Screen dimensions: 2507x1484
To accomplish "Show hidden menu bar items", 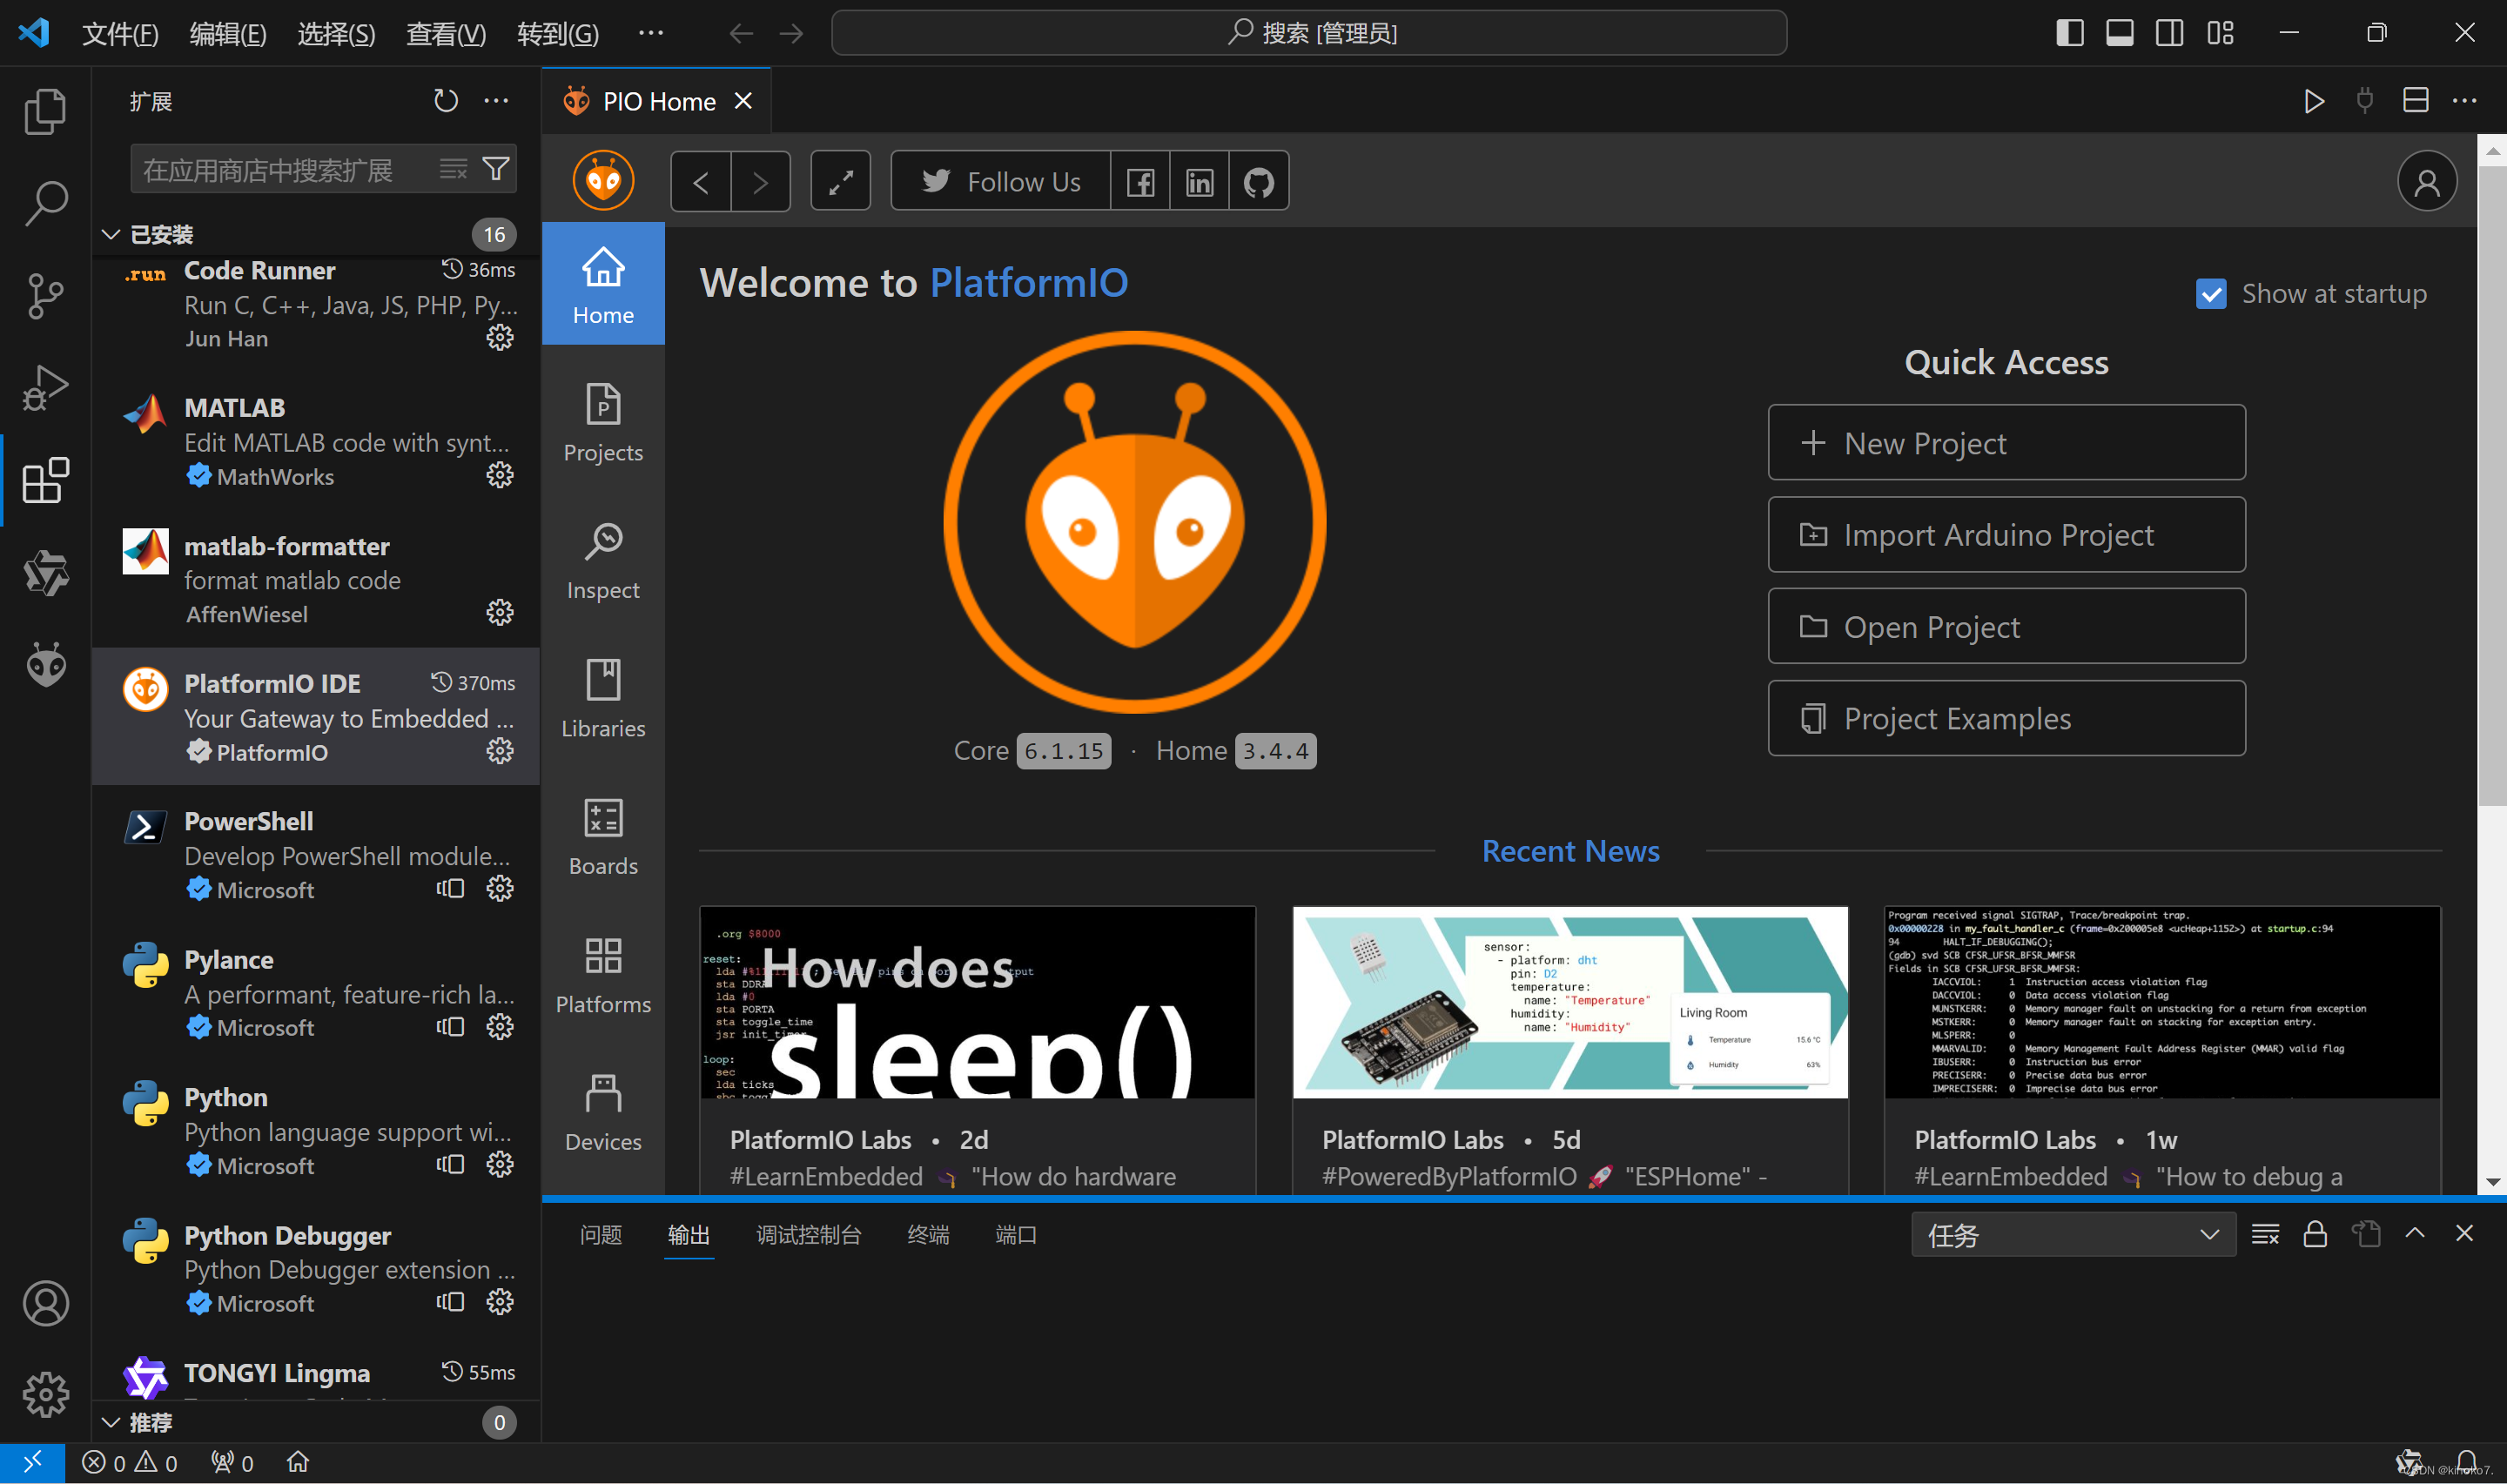I will (x=650, y=33).
